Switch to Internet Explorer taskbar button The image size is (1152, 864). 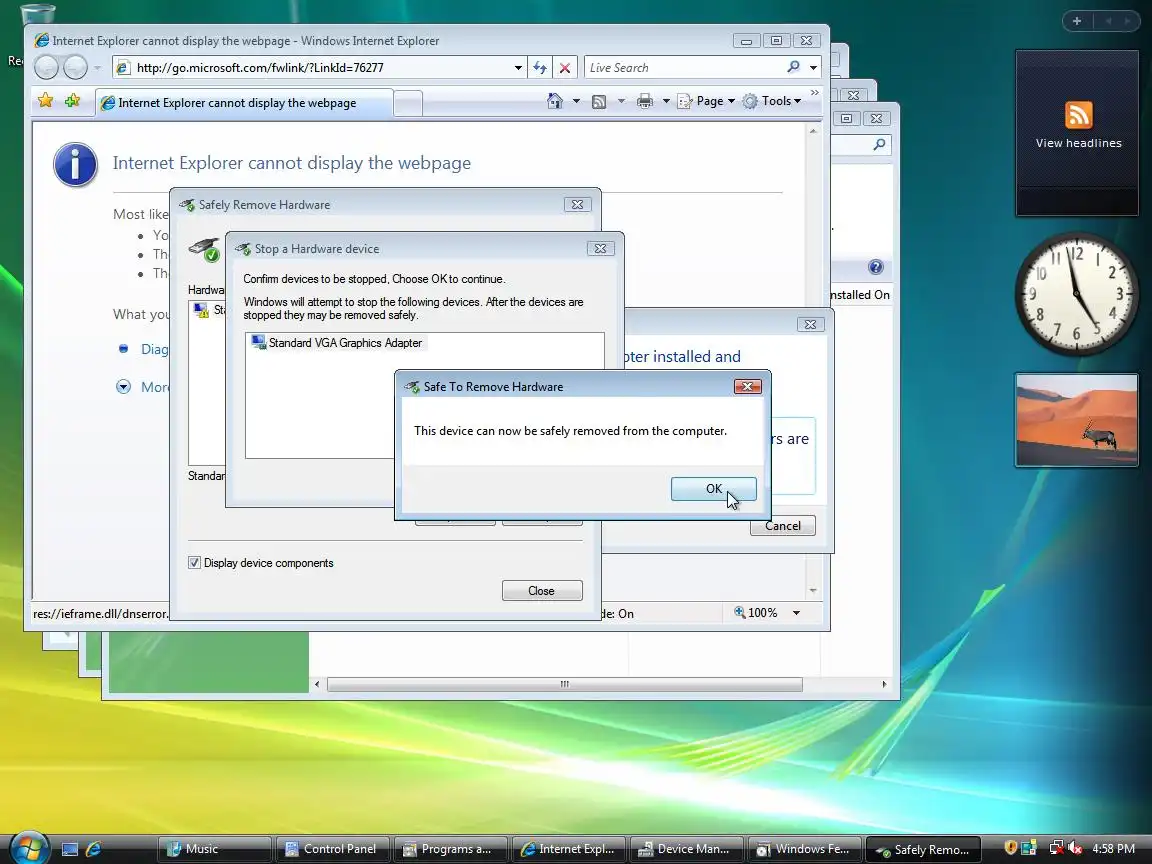pos(568,849)
